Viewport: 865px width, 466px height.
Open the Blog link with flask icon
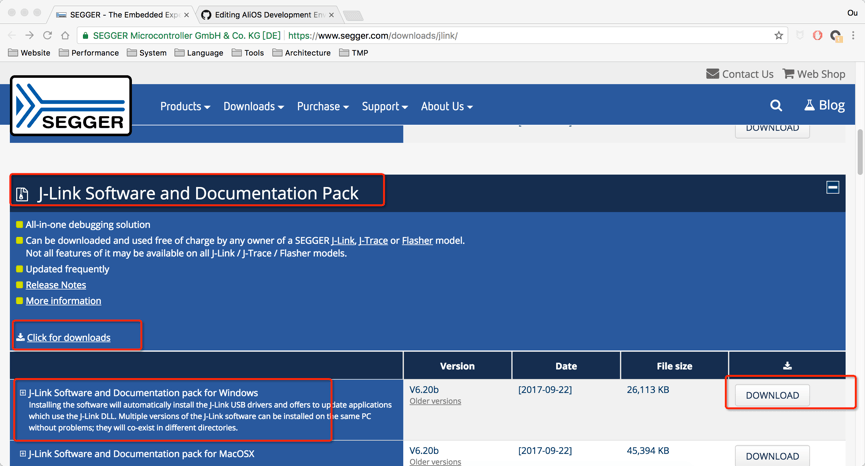(824, 105)
